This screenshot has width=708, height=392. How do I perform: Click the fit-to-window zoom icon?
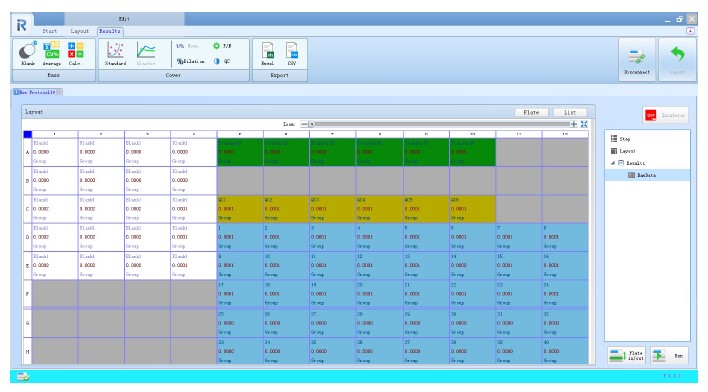pos(584,124)
